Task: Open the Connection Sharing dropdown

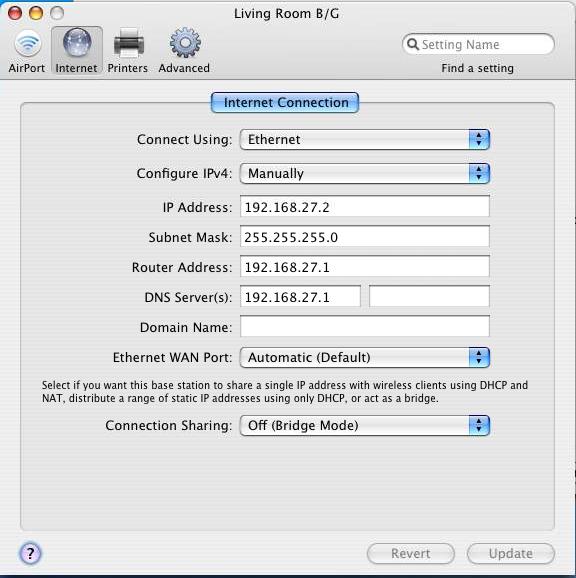Action: coord(364,425)
